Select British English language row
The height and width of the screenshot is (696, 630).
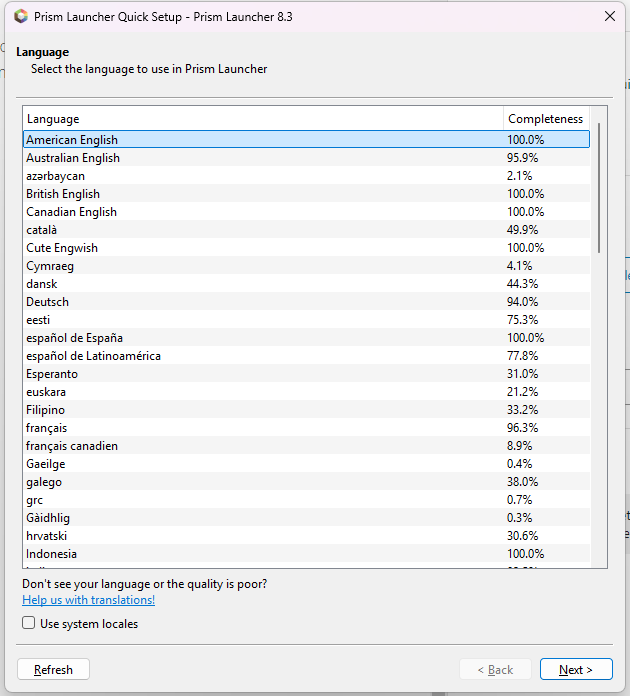pyautogui.click(x=306, y=194)
